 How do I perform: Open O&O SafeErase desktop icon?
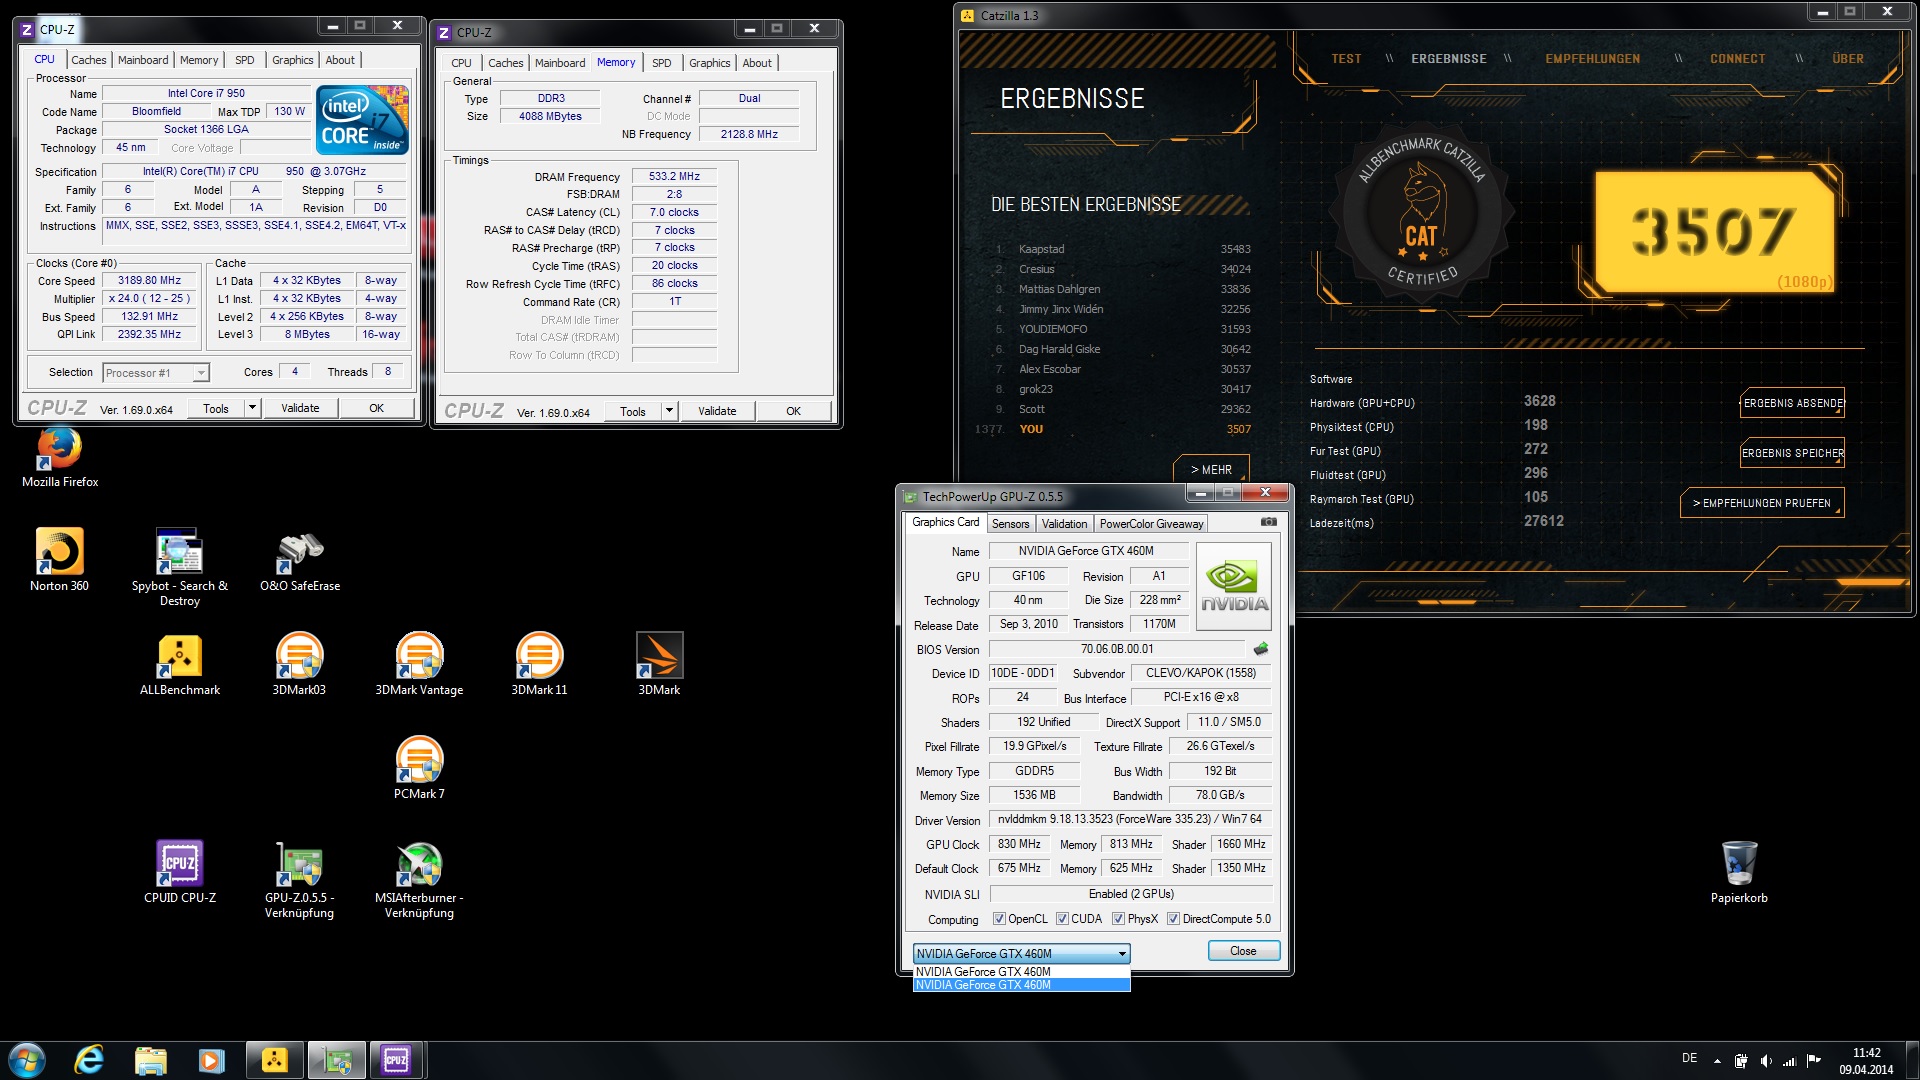point(300,559)
